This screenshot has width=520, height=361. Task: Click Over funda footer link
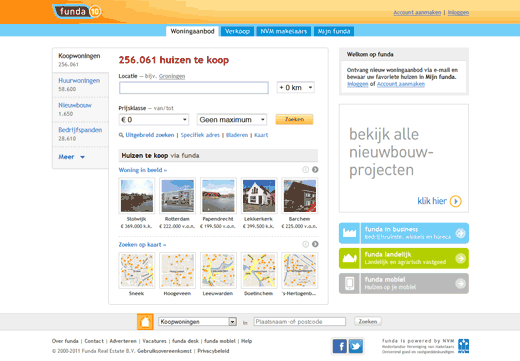tap(65, 341)
